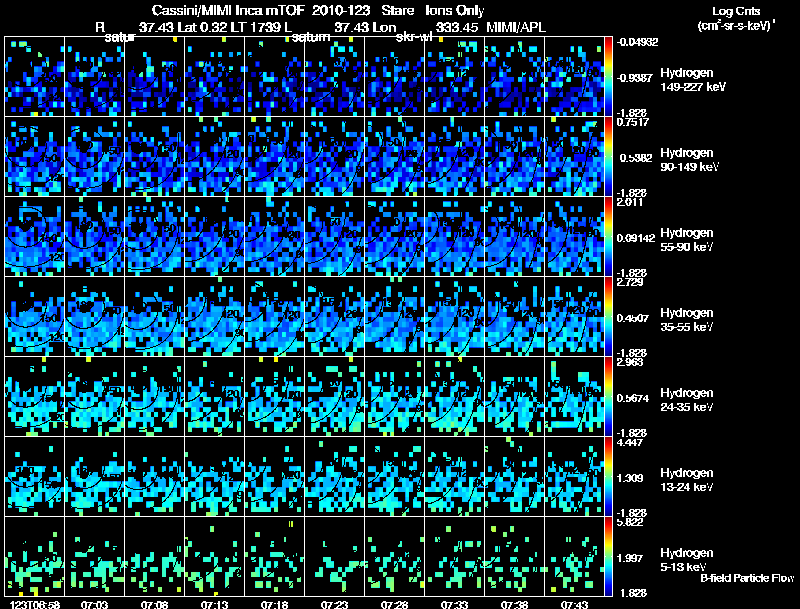Screen dimensions: 800x609
Task: Open the 90-149 keV panel at 07:03
Action: [94, 157]
